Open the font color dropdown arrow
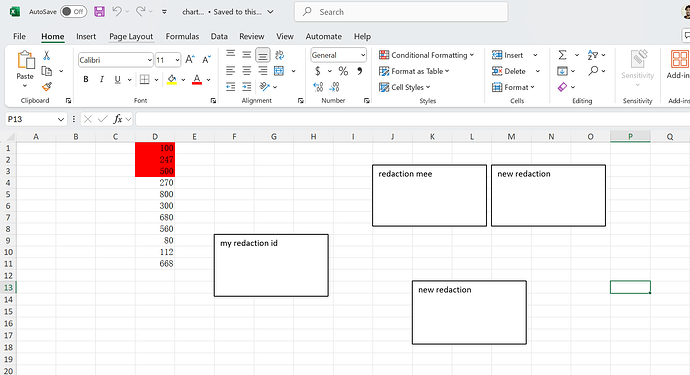690x375 pixels. tap(208, 80)
